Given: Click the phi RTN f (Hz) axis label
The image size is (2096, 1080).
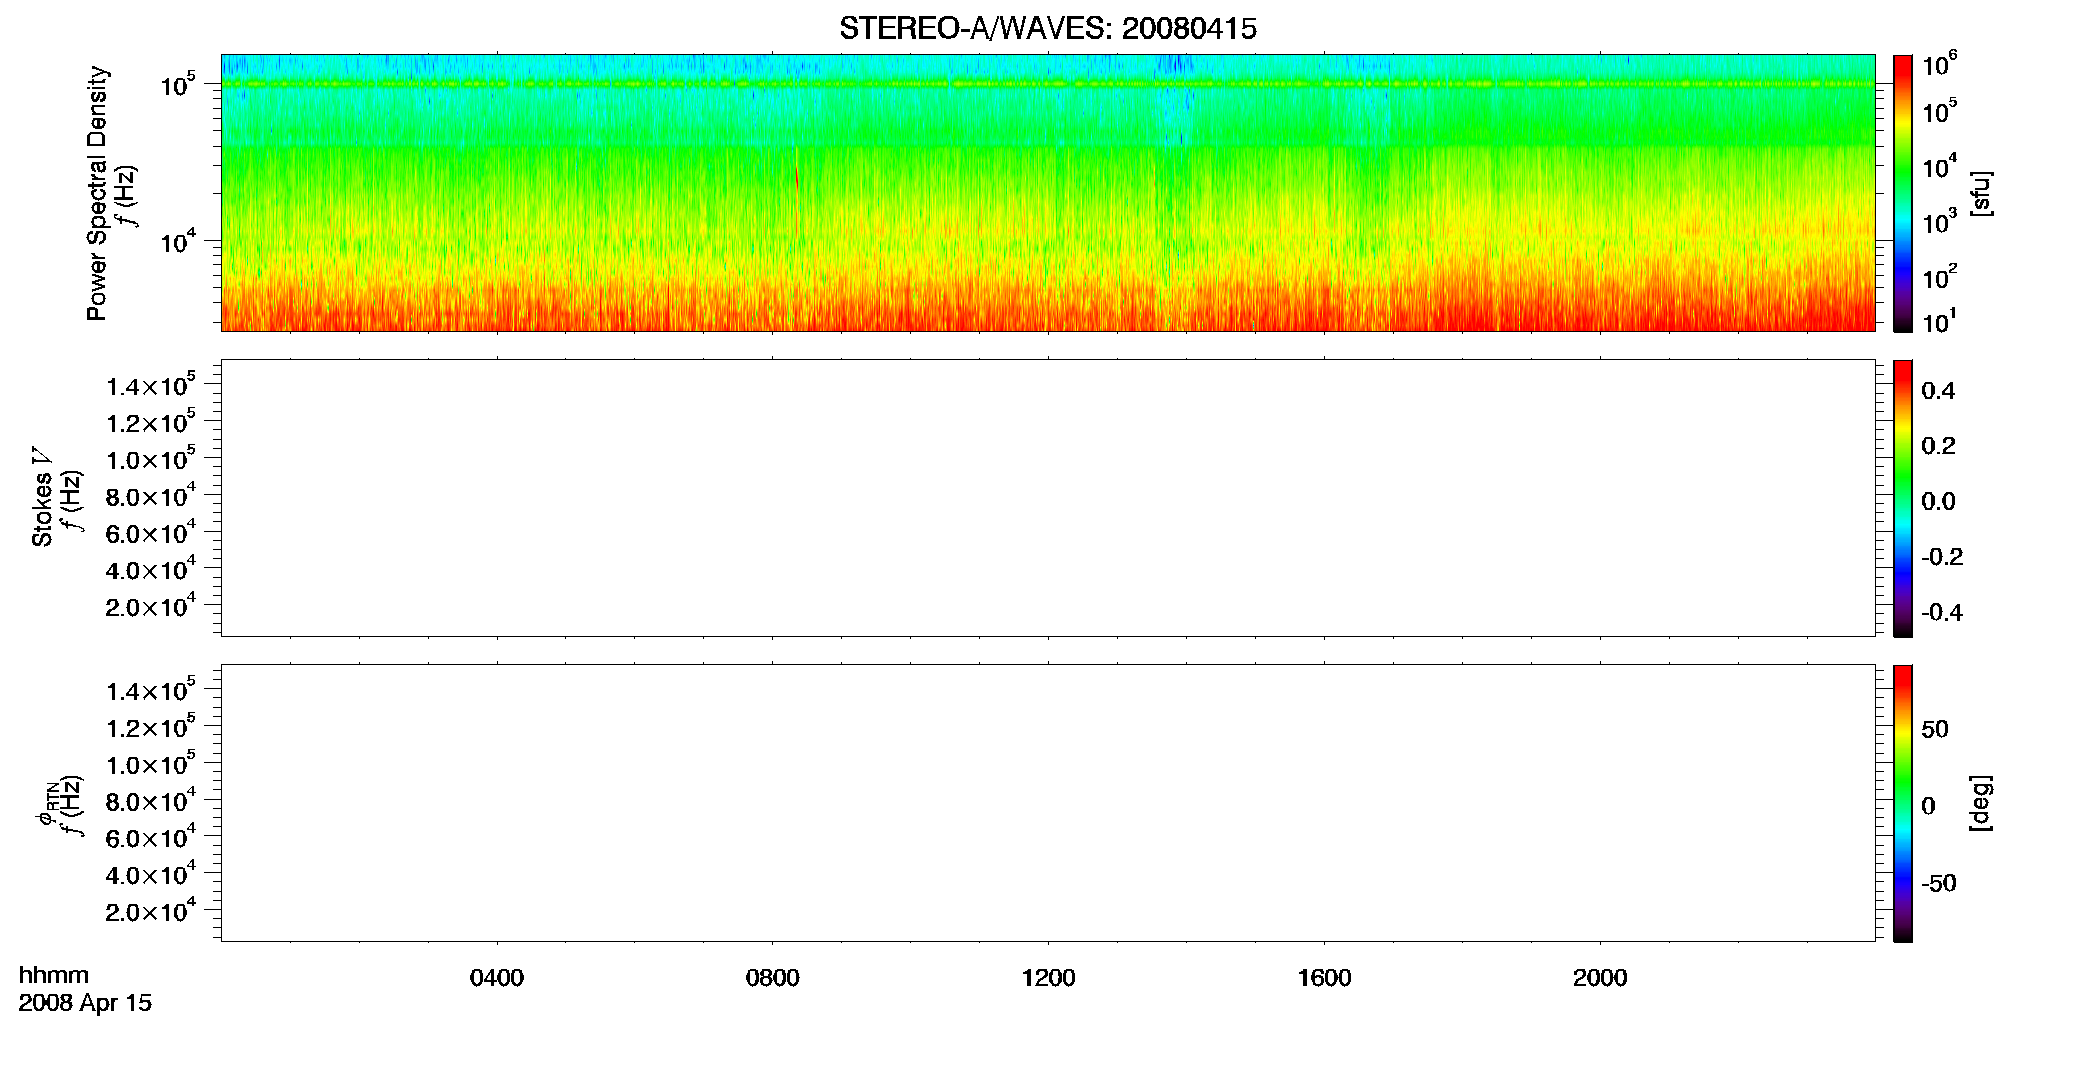Looking at the screenshot, I should click(x=60, y=805).
